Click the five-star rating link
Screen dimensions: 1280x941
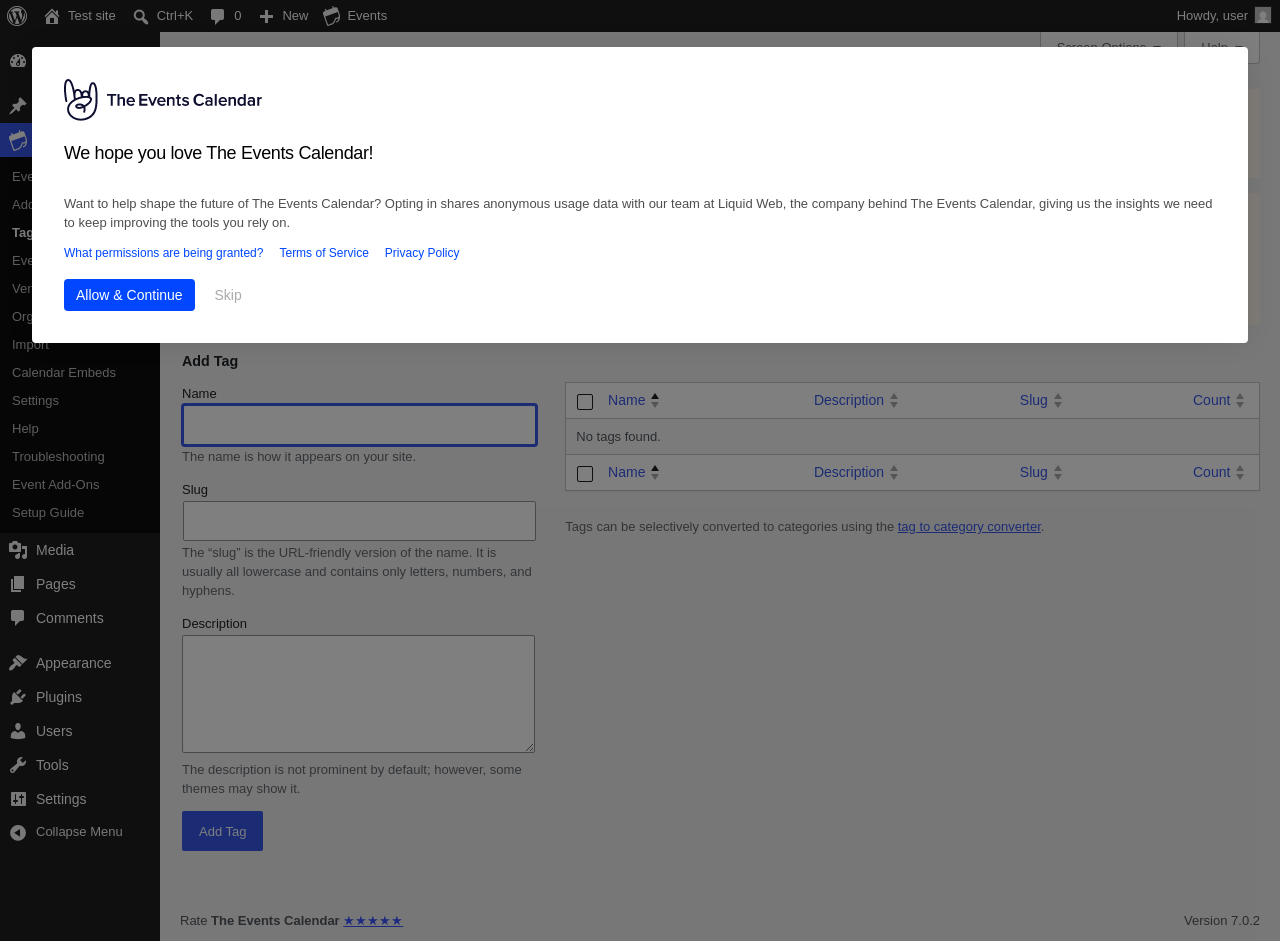[373, 920]
